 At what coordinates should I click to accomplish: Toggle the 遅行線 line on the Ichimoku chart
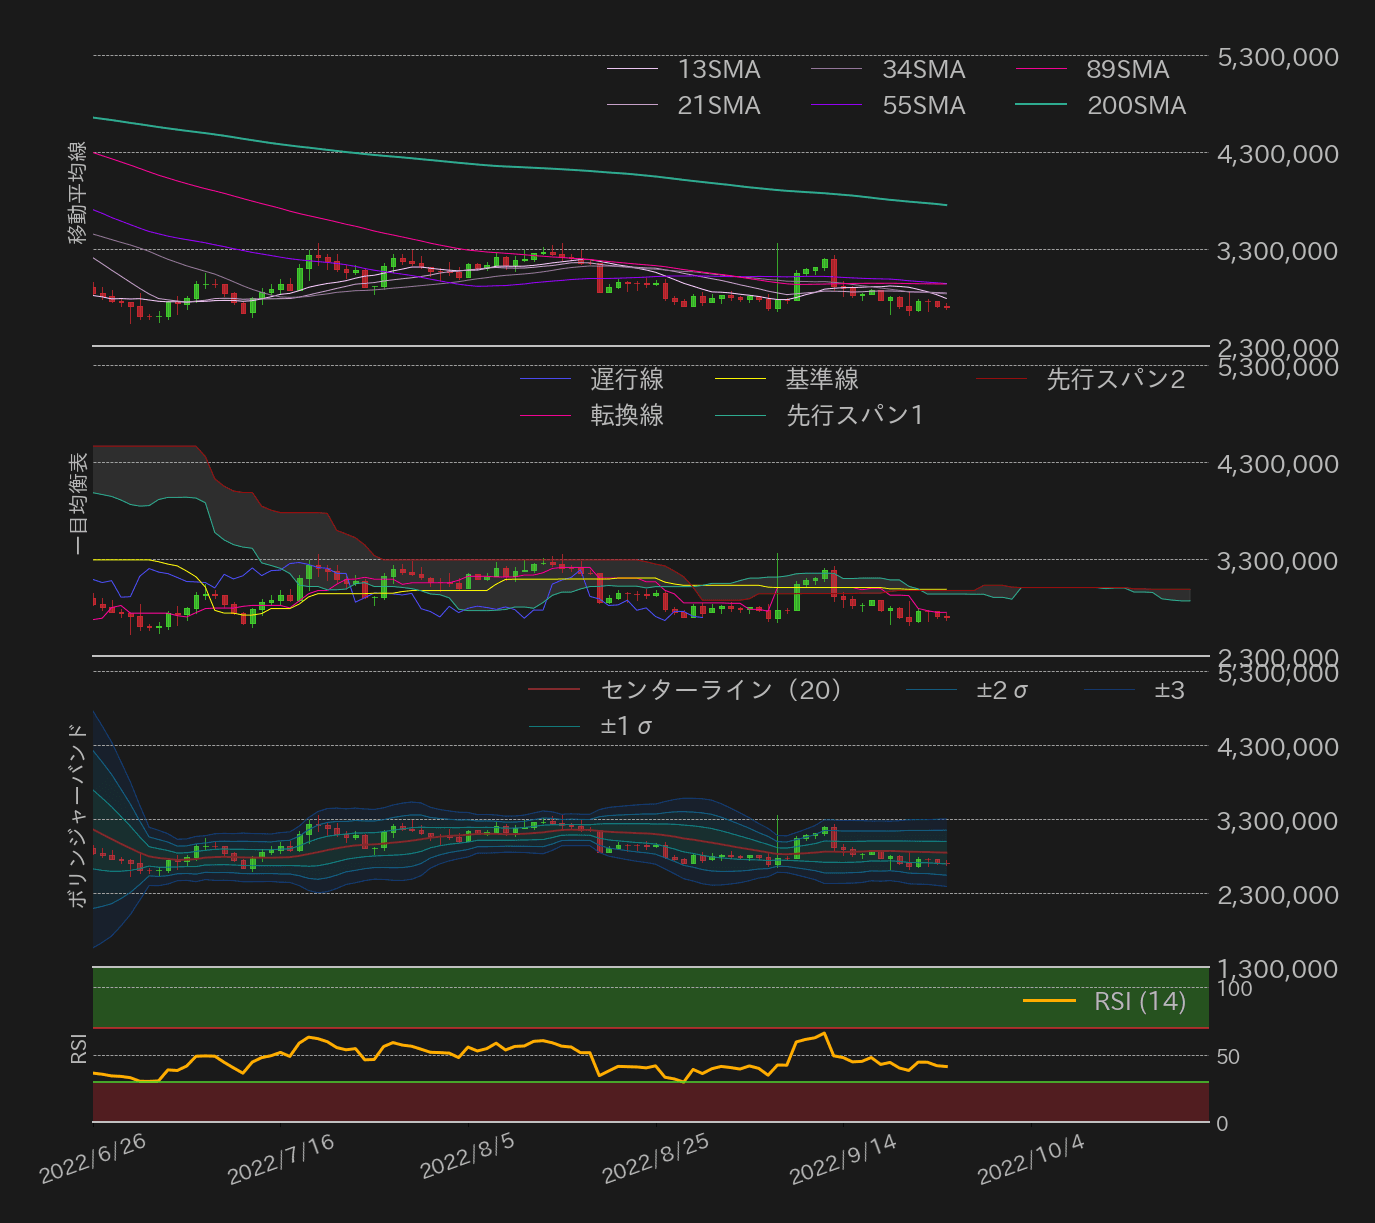click(x=627, y=380)
